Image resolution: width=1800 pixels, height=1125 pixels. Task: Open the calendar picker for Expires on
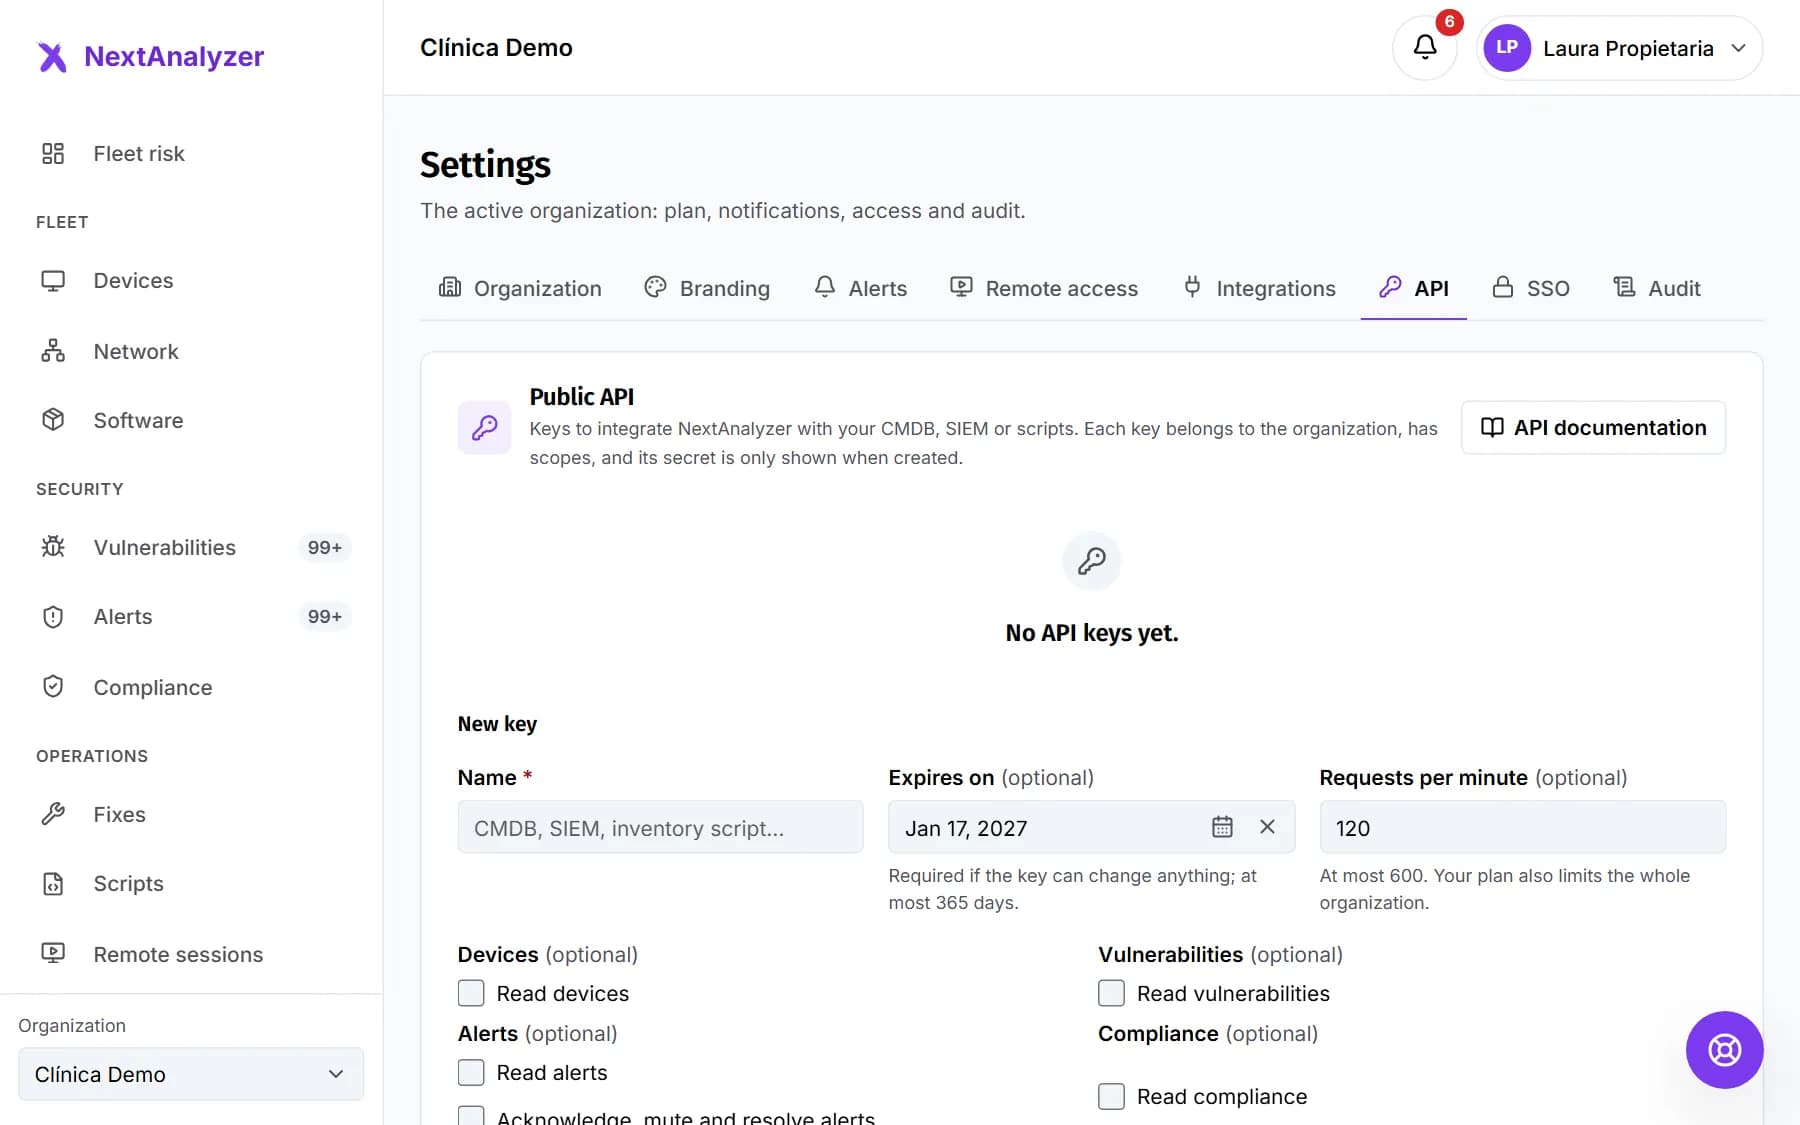tap(1222, 827)
